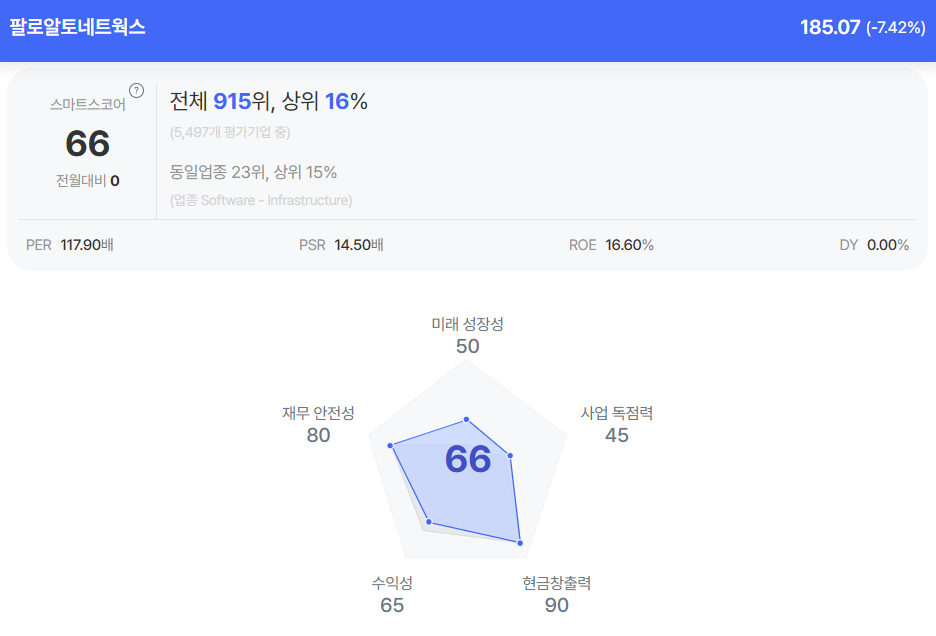Select the 수익성 65 axis label

coord(392,594)
